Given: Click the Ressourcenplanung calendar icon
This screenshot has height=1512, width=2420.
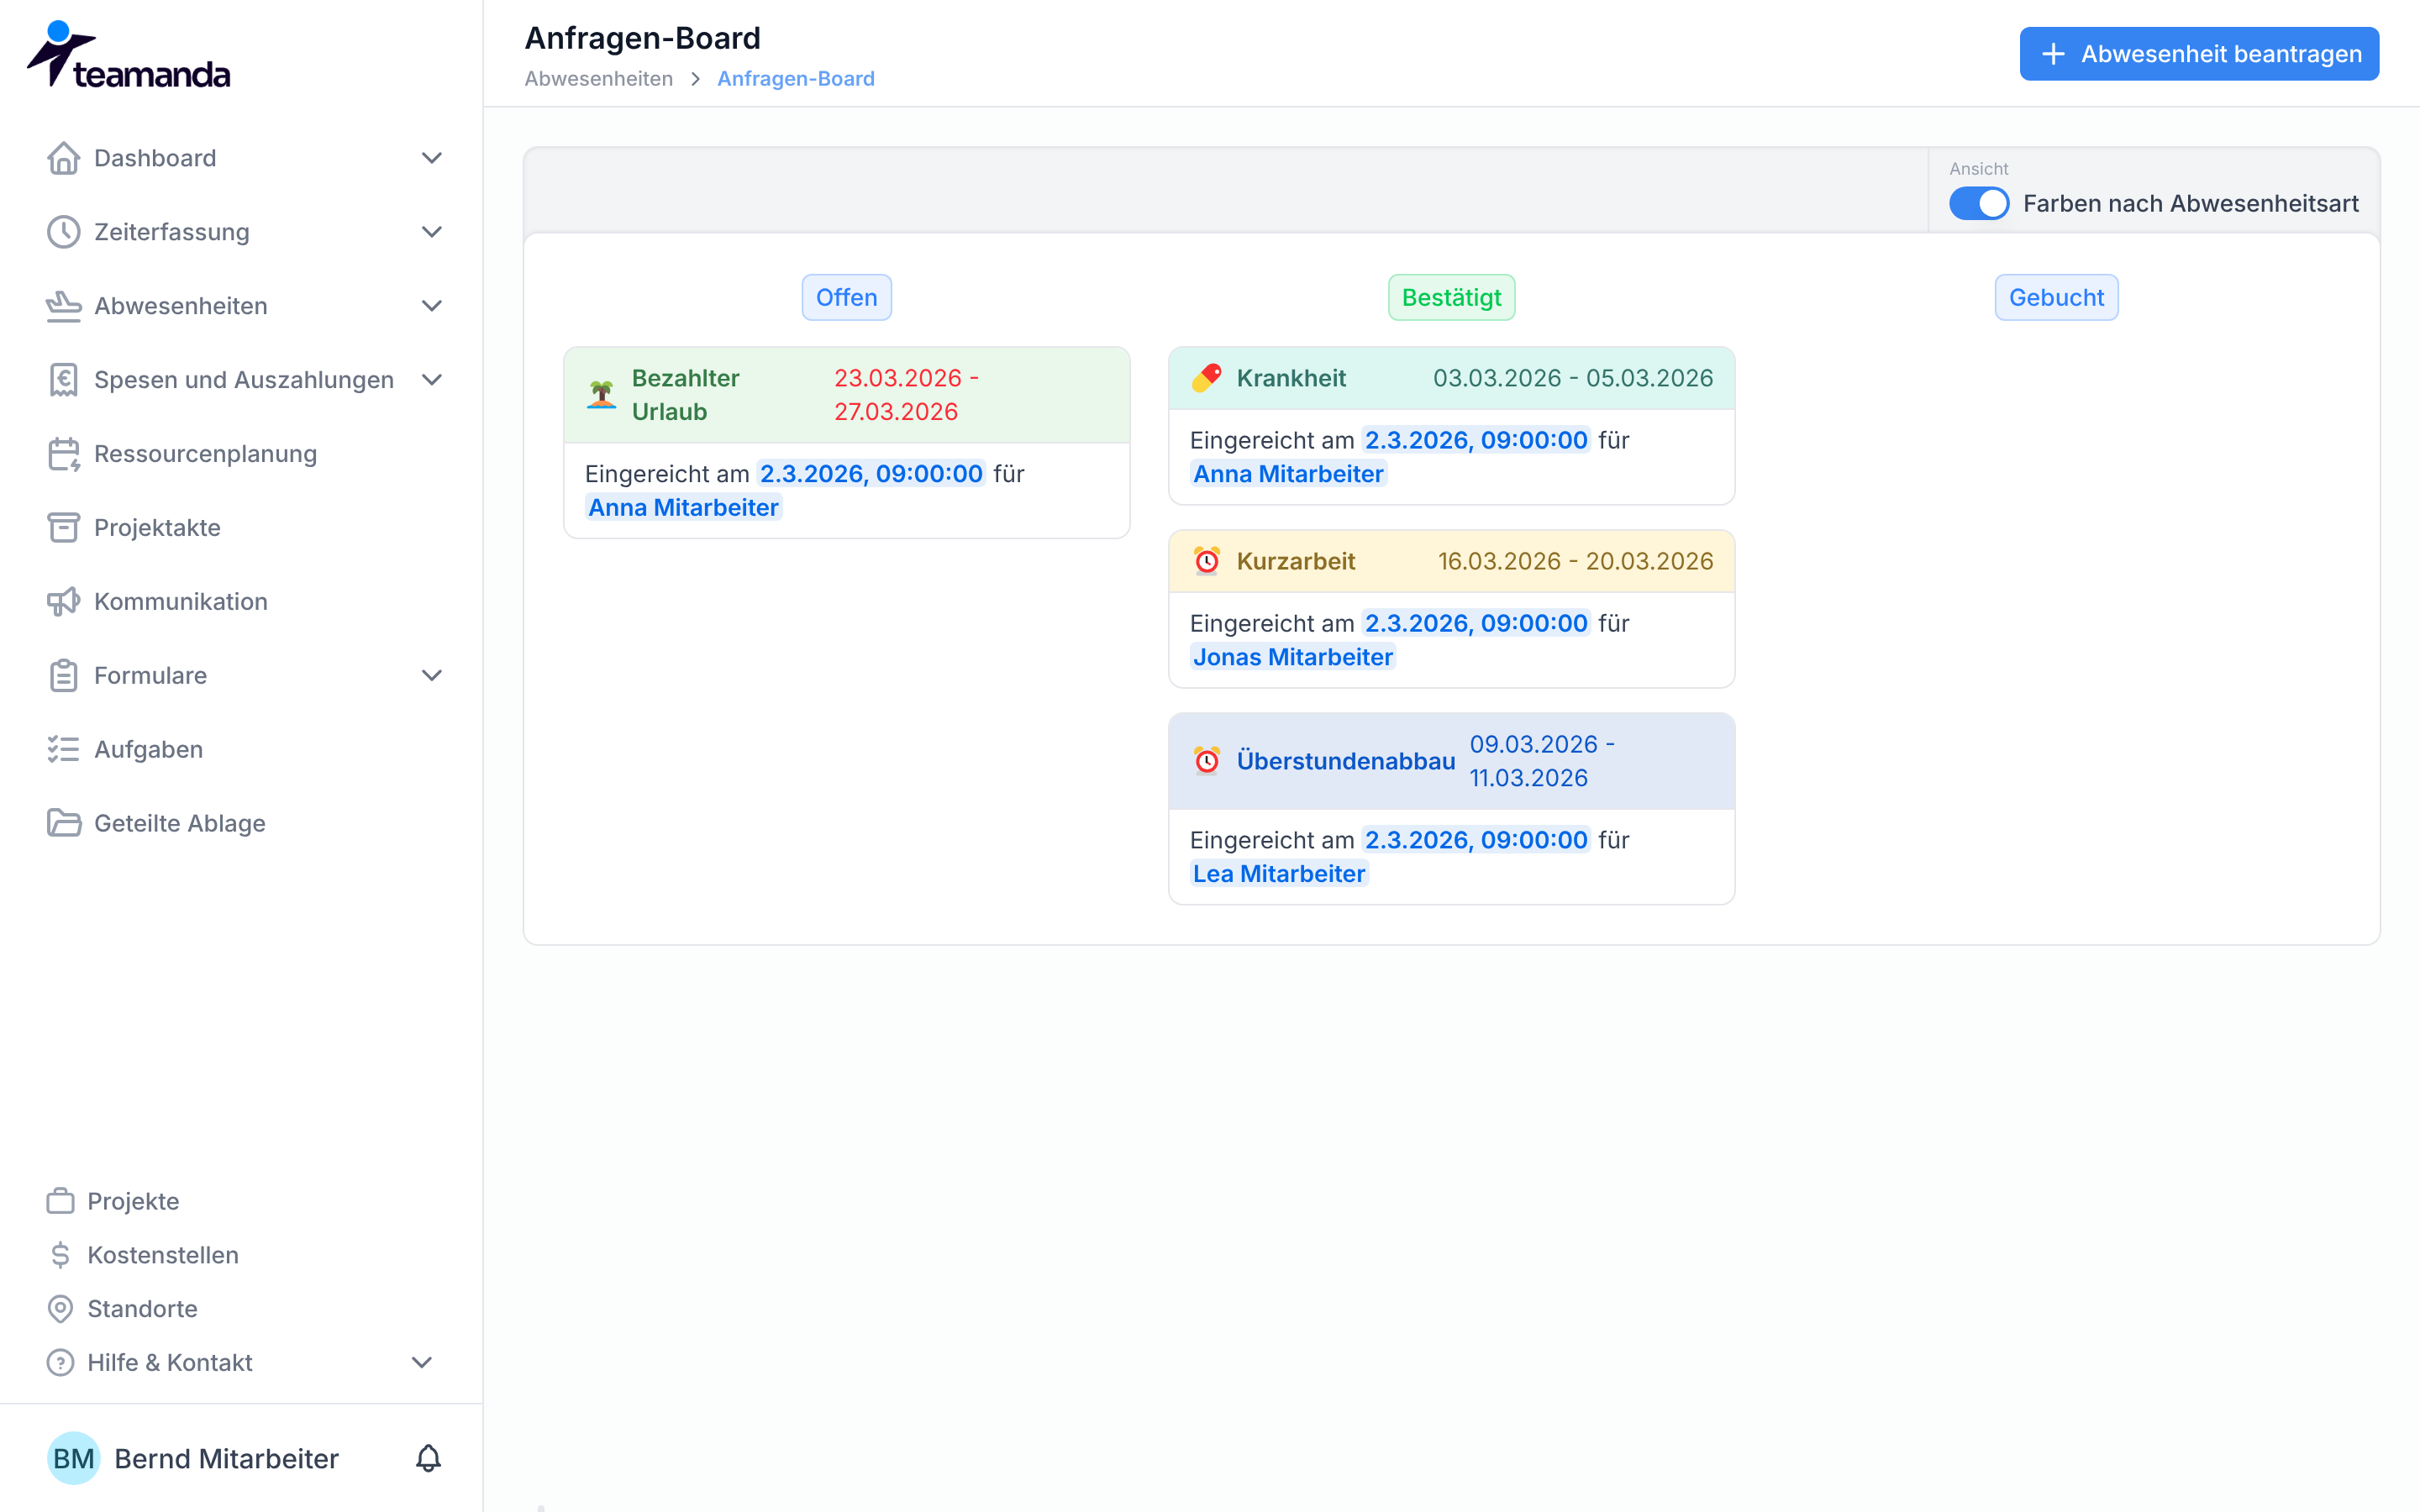Looking at the screenshot, I should tap(64, 454).
